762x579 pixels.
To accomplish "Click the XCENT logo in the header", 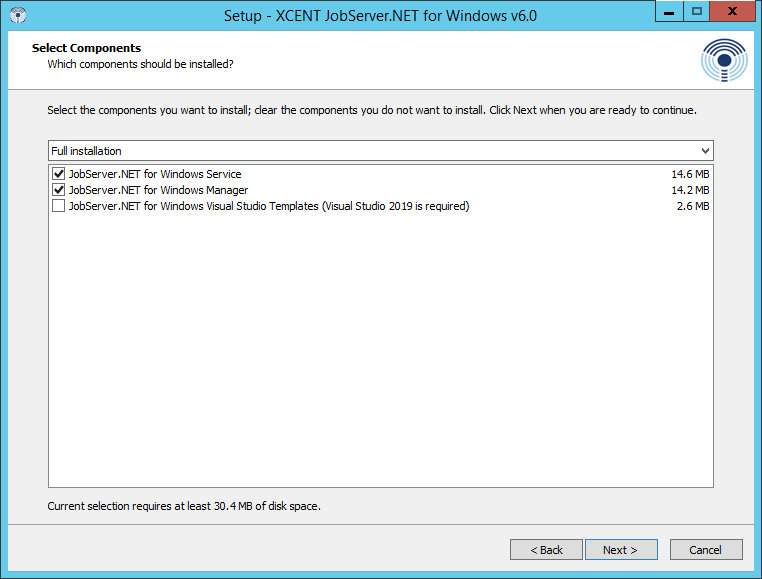I will click(x=724, y=61).
